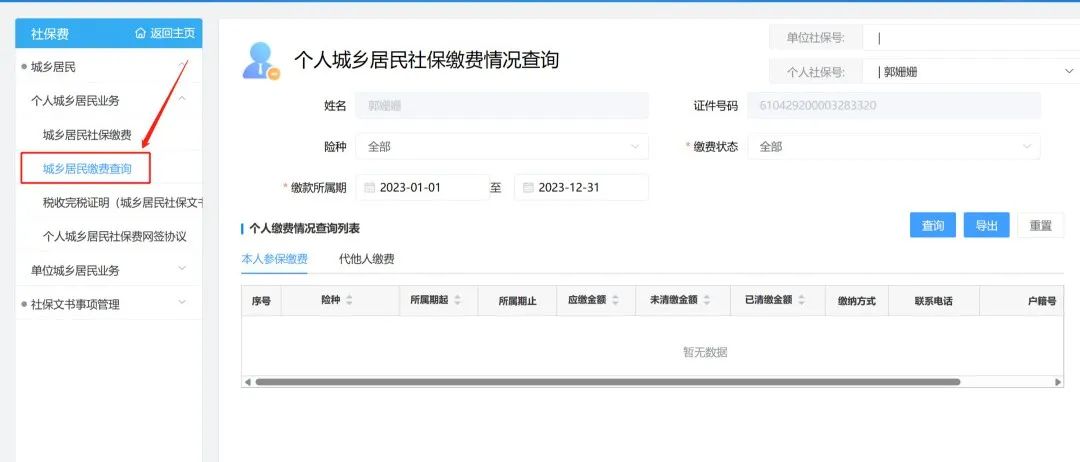Click the 导出 export button

click(x=986, y=225)
